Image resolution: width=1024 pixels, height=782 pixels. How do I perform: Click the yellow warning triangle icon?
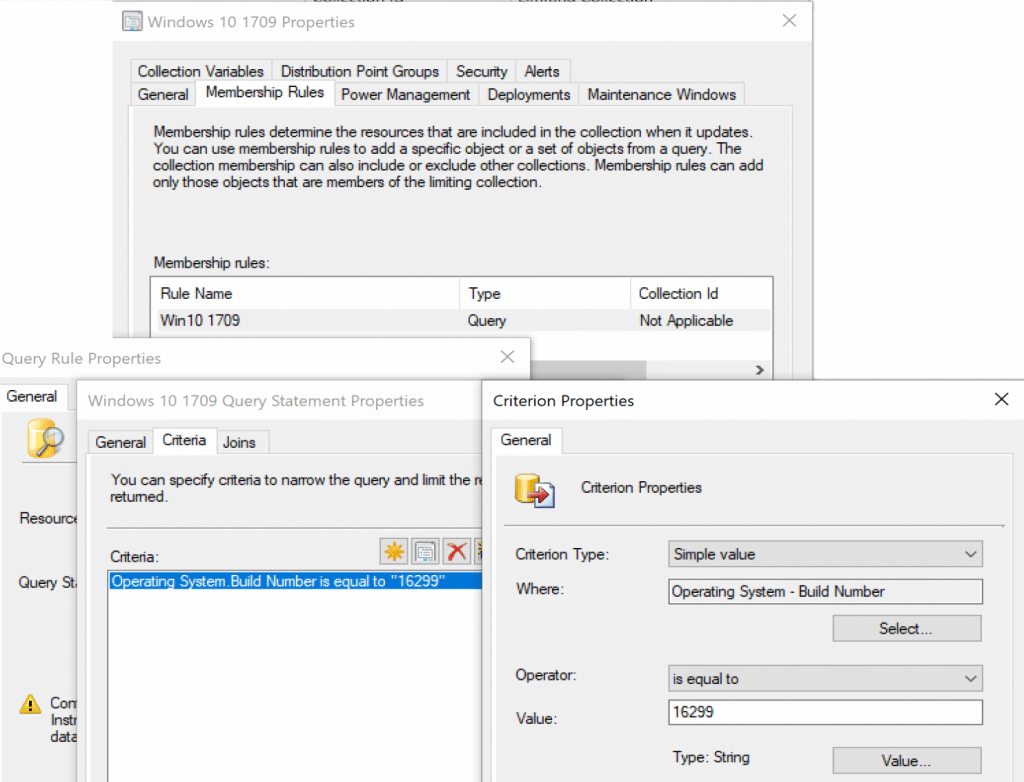coord(31,705)
